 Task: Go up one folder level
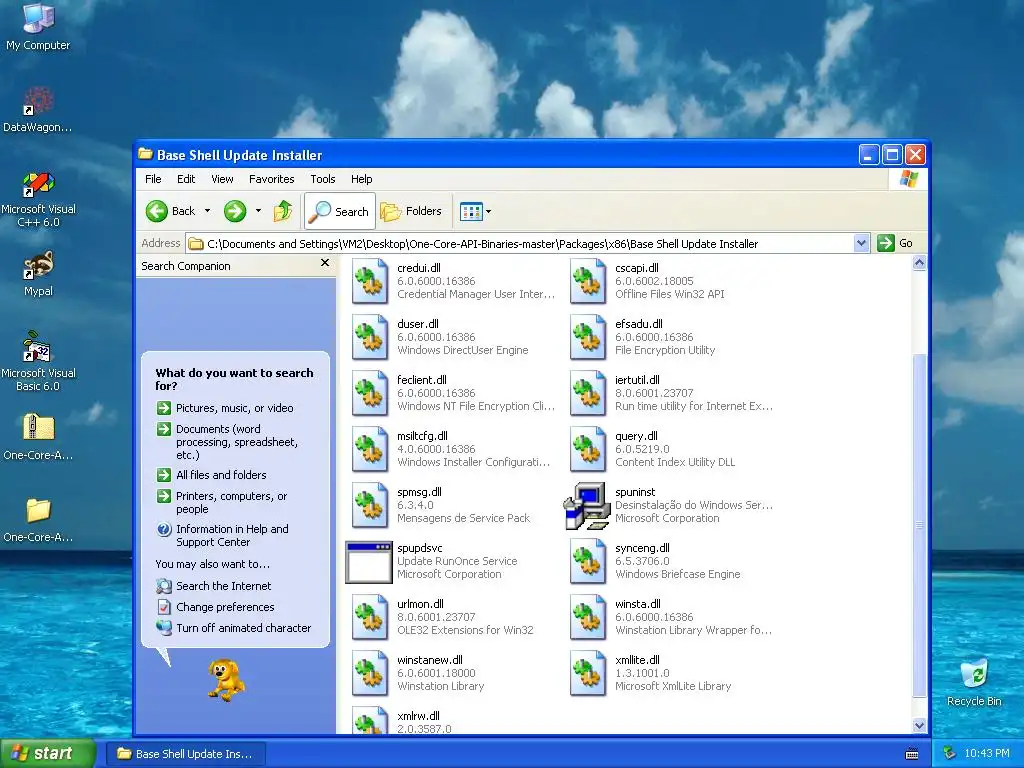[x=283, y=211]
